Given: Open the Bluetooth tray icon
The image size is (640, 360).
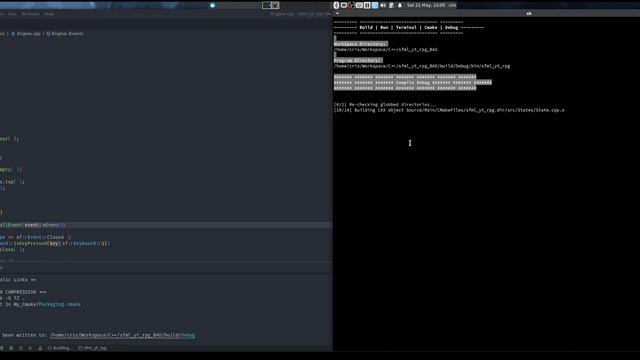Looking at the screenshot, I should [336, 5].
